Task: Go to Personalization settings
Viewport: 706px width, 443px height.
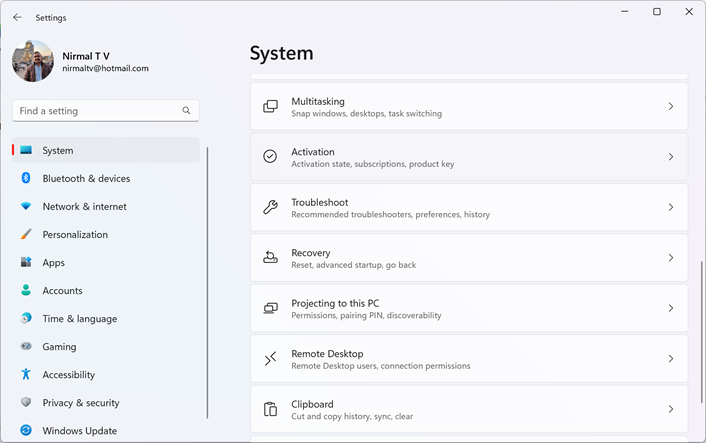Action: [x=106, y=234]
